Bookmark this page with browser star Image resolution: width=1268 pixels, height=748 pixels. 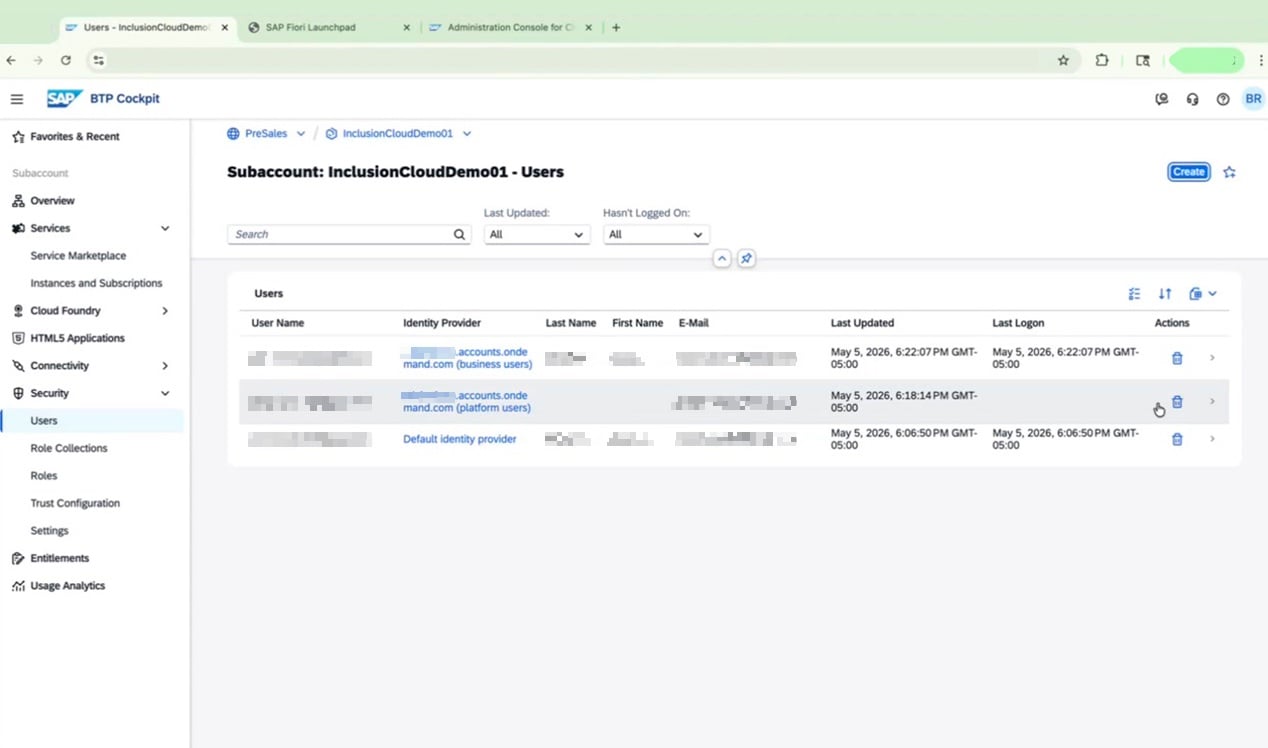point(1063,60)
